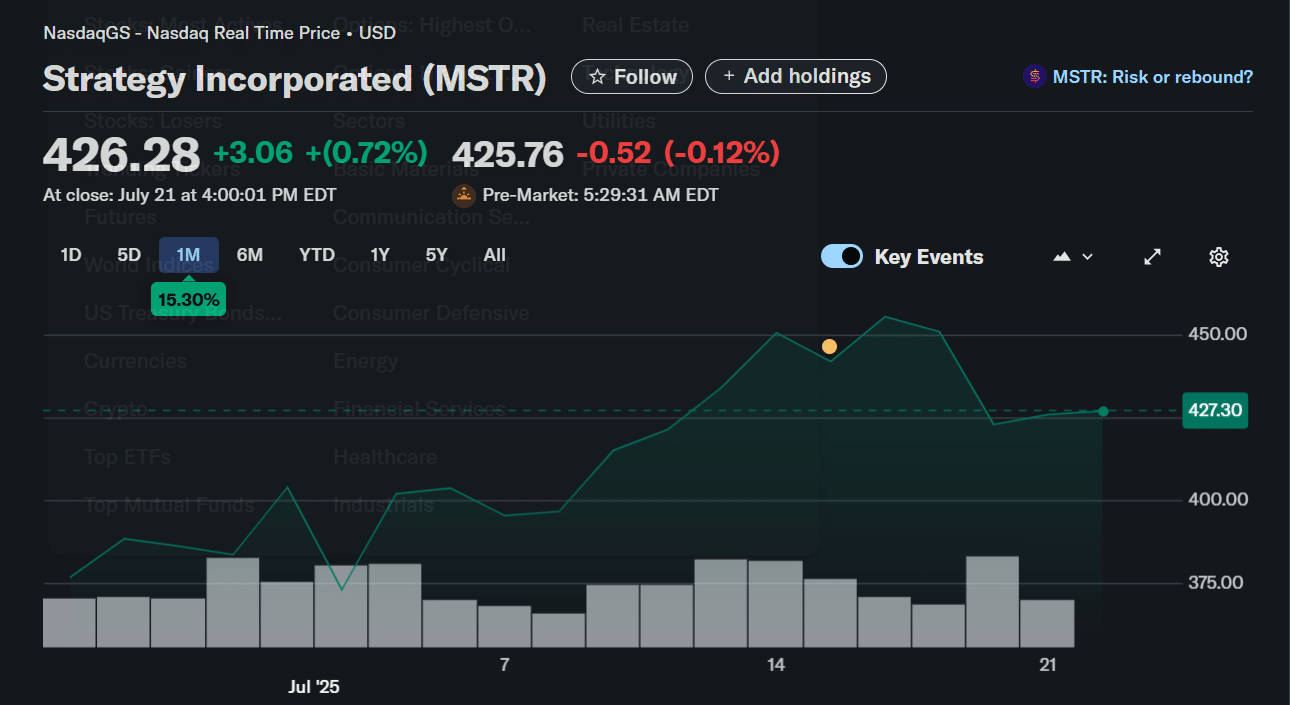Click the closing price 426.28

point(122,154)
